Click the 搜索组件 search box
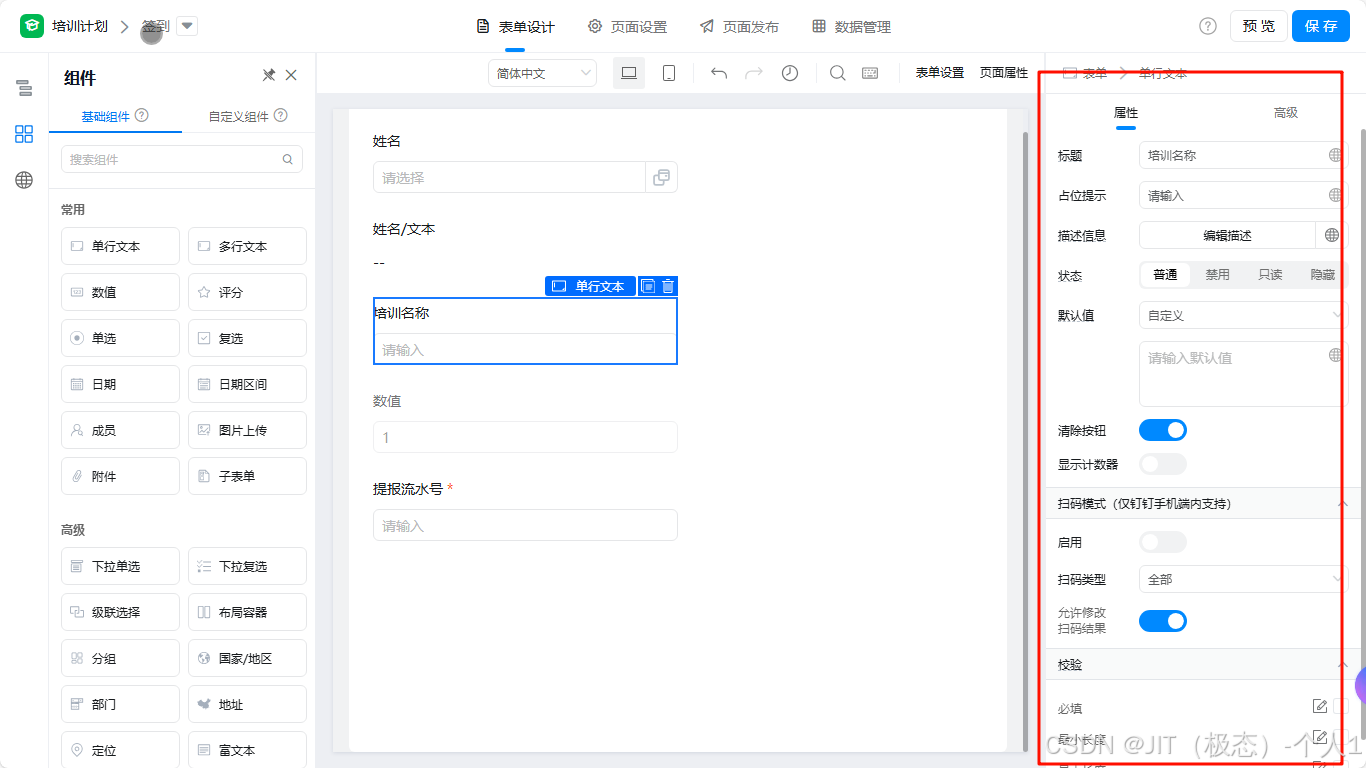Screen dimensions: 1366x768 click(182, 159)
